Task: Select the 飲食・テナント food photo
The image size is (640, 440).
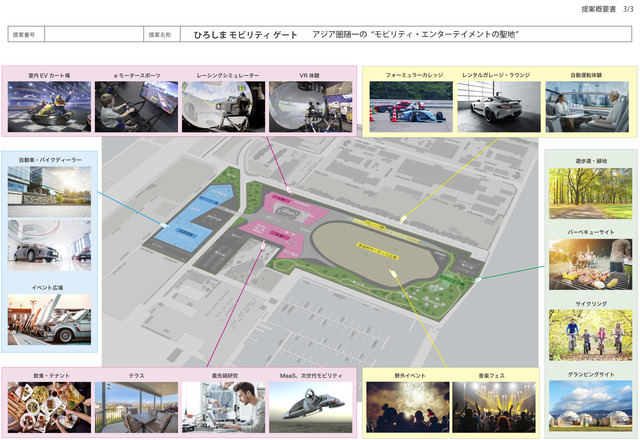Action: pos(49,407)
